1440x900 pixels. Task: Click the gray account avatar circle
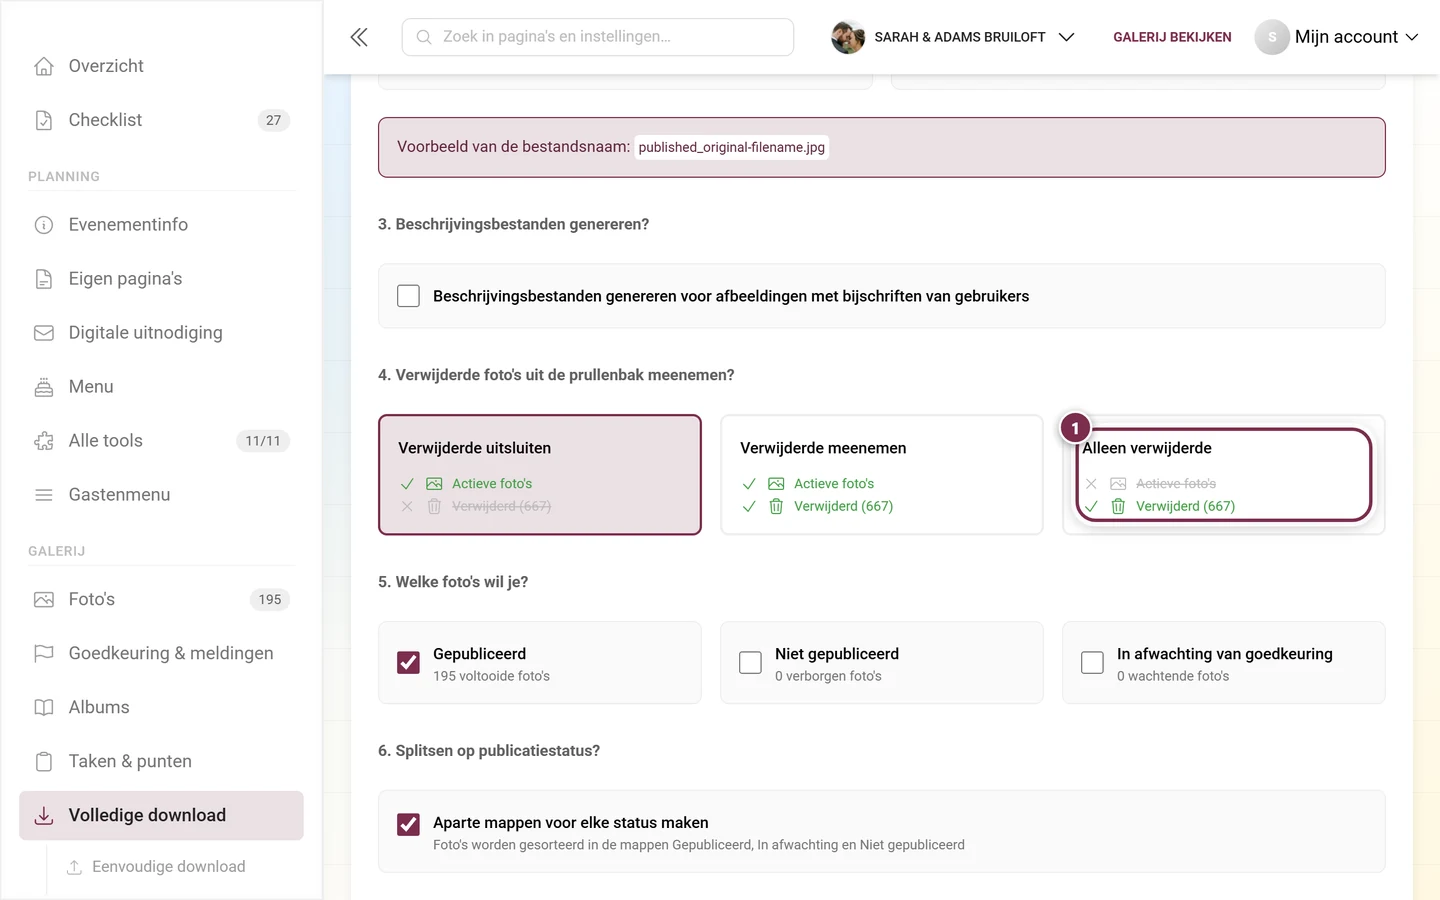click(1272, 37)
